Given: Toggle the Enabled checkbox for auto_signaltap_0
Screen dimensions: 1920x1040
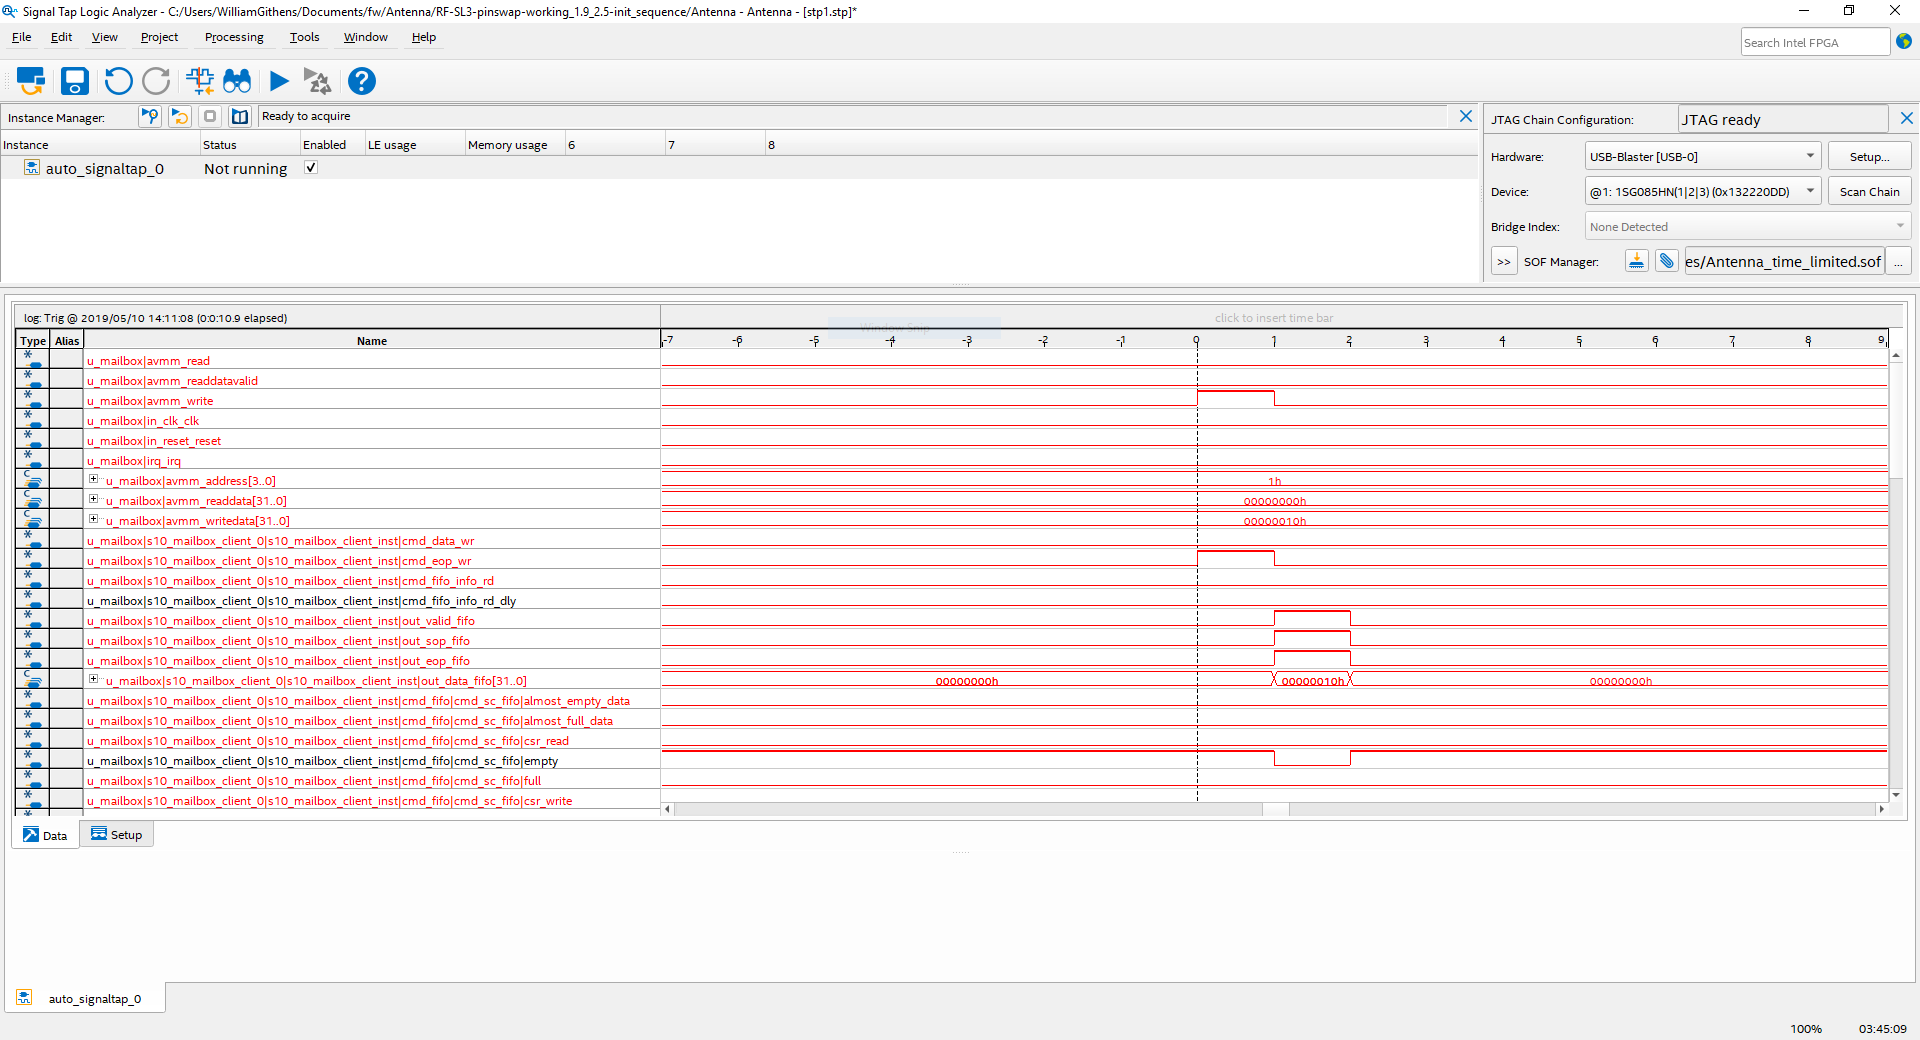Looking at the screenshot, I should pos(311,168).
